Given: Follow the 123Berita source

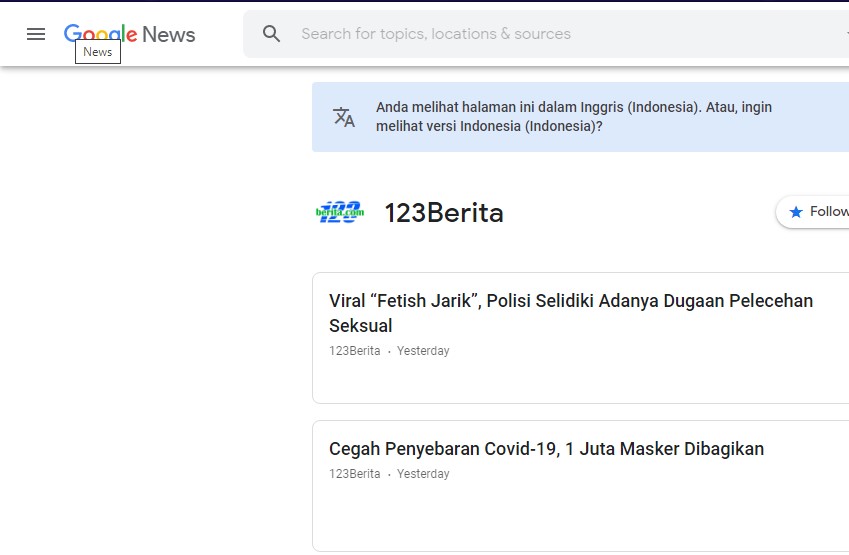Looking at the screenshot, I should click(813, 212).
